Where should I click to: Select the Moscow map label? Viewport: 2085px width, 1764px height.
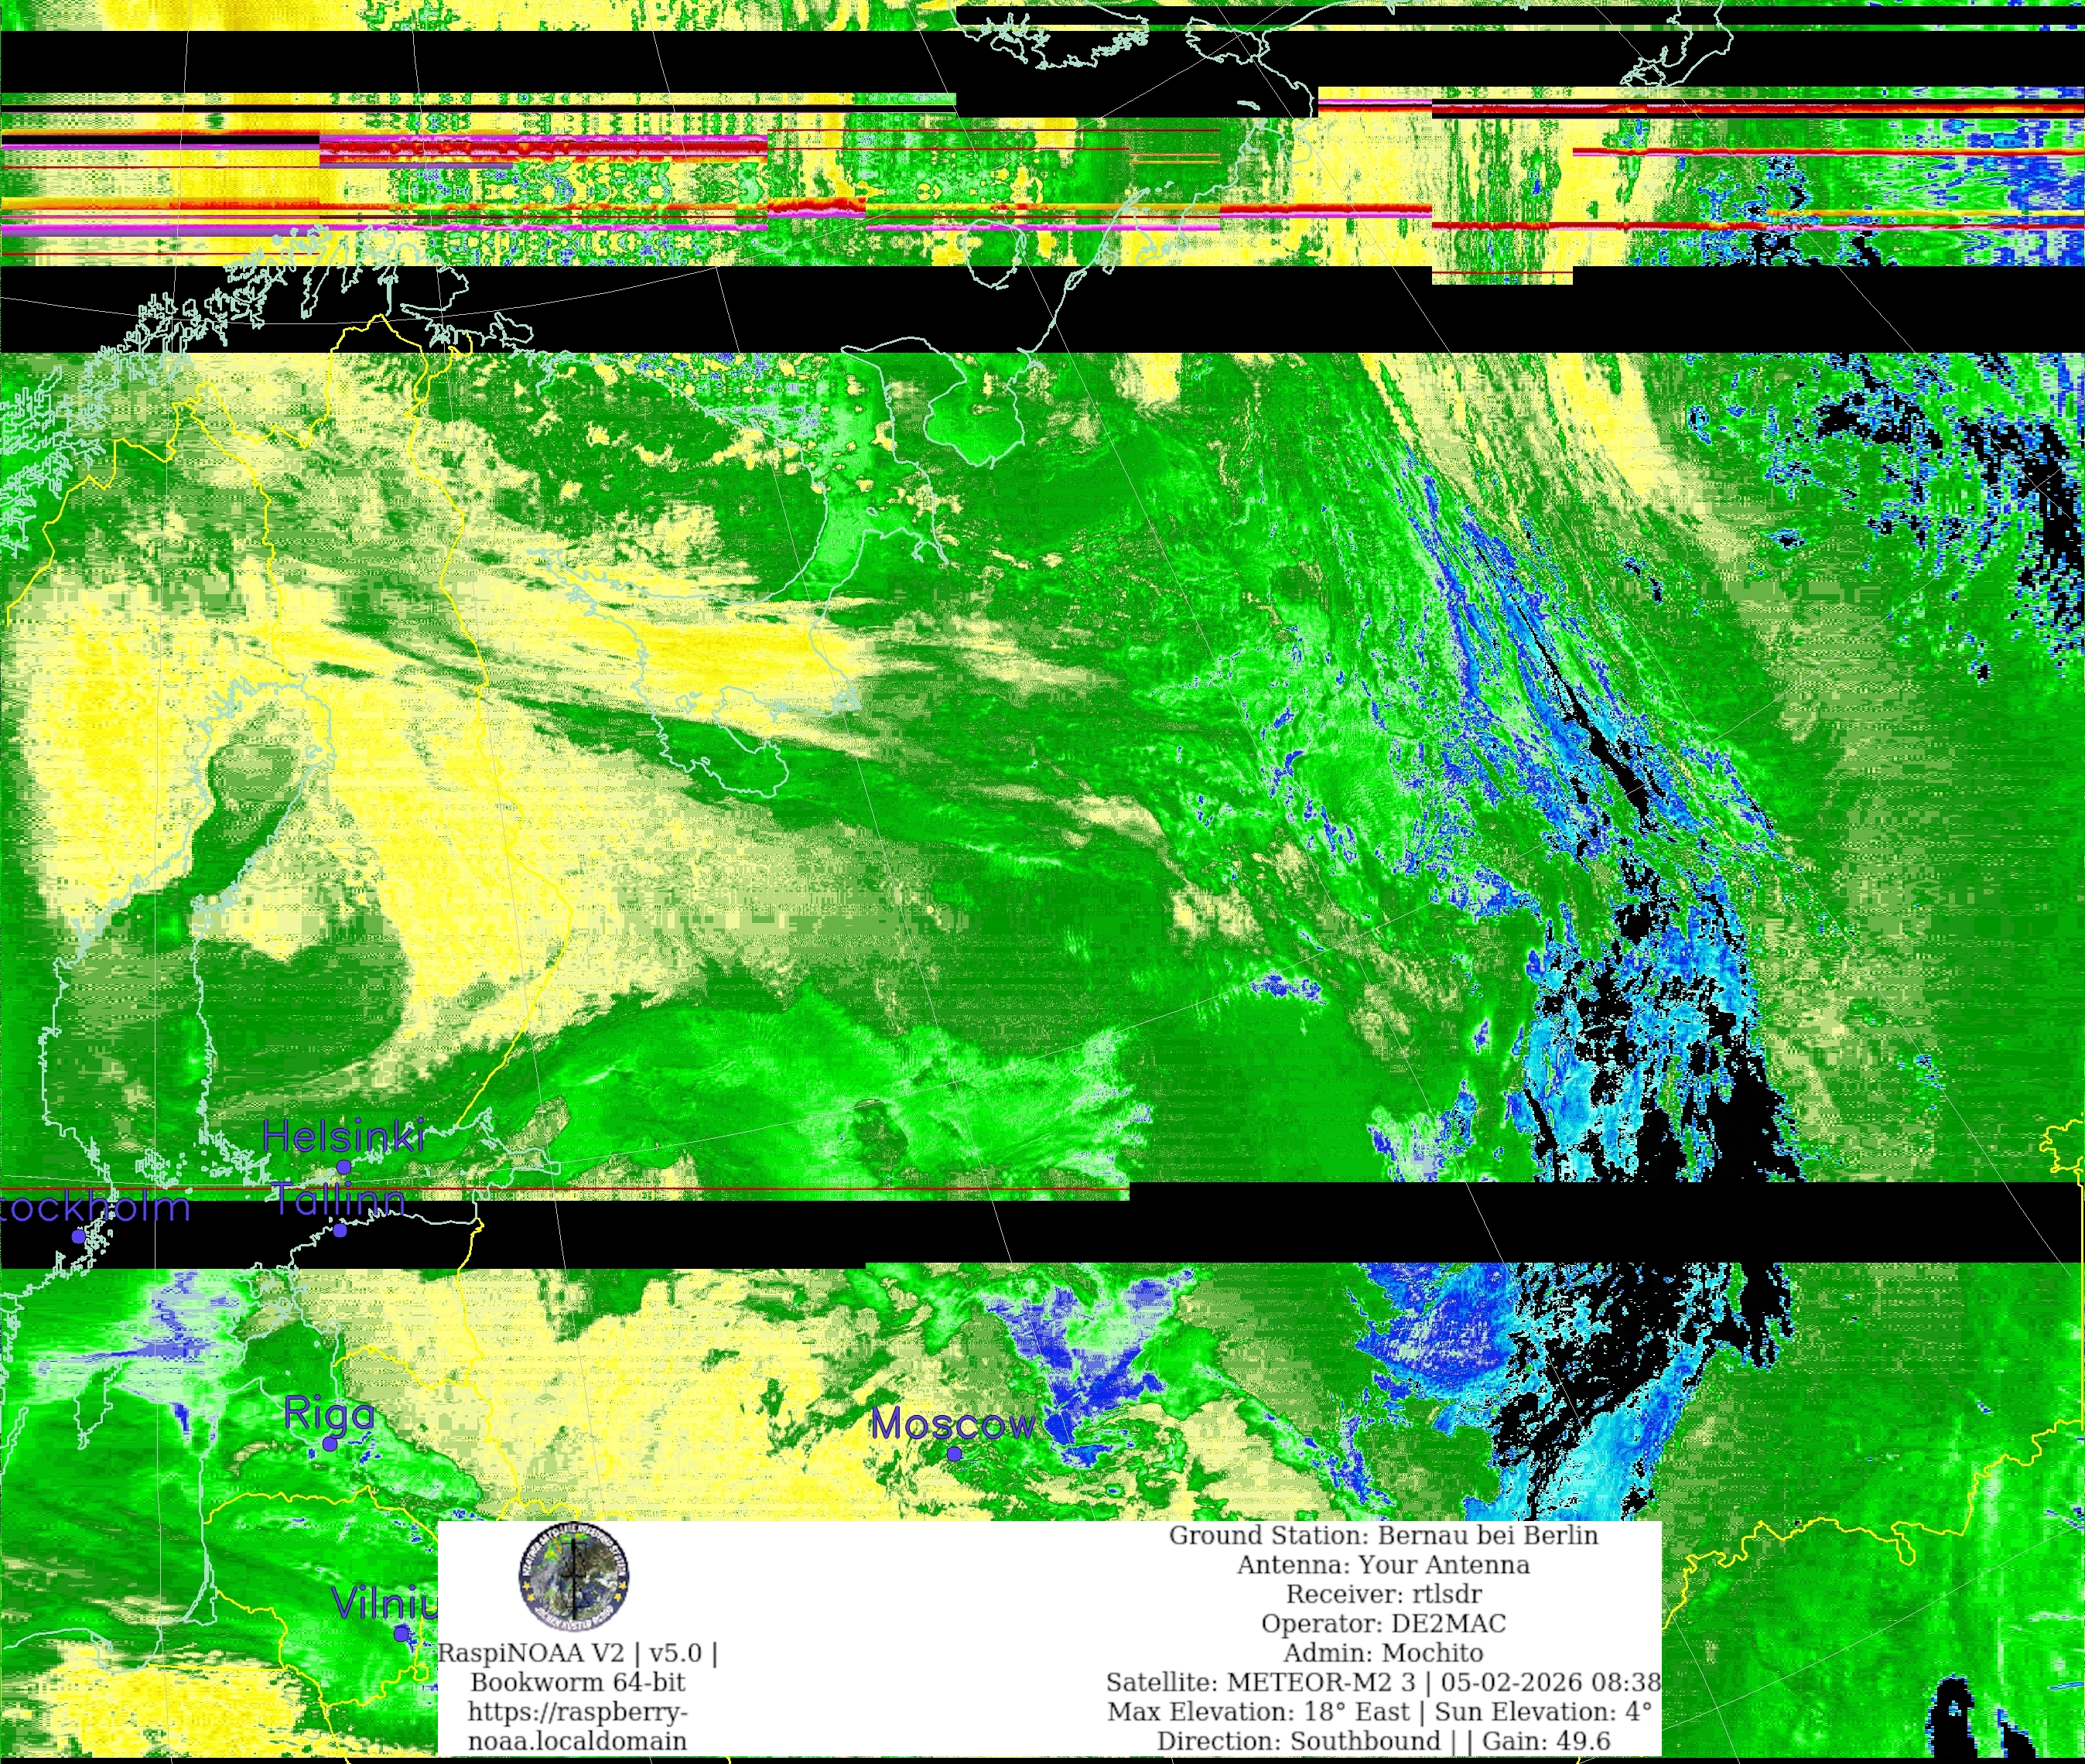click(952, 1424)
